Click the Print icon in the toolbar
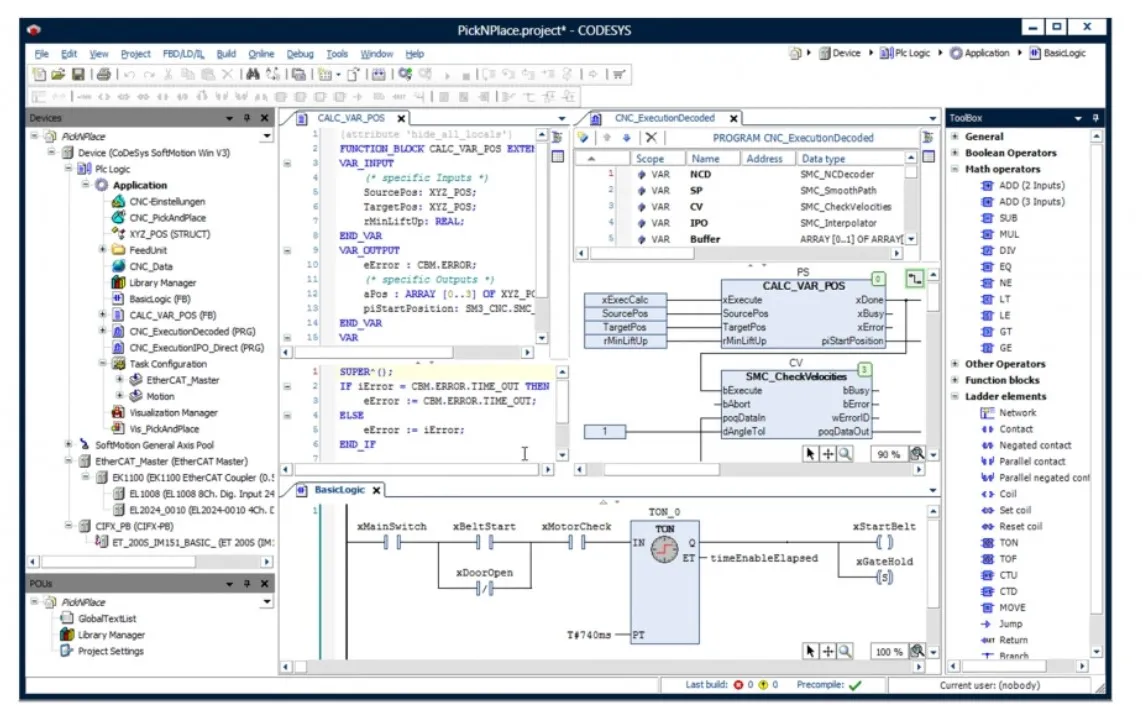Viewport: 1142px width, 717px height. point(103,74)
